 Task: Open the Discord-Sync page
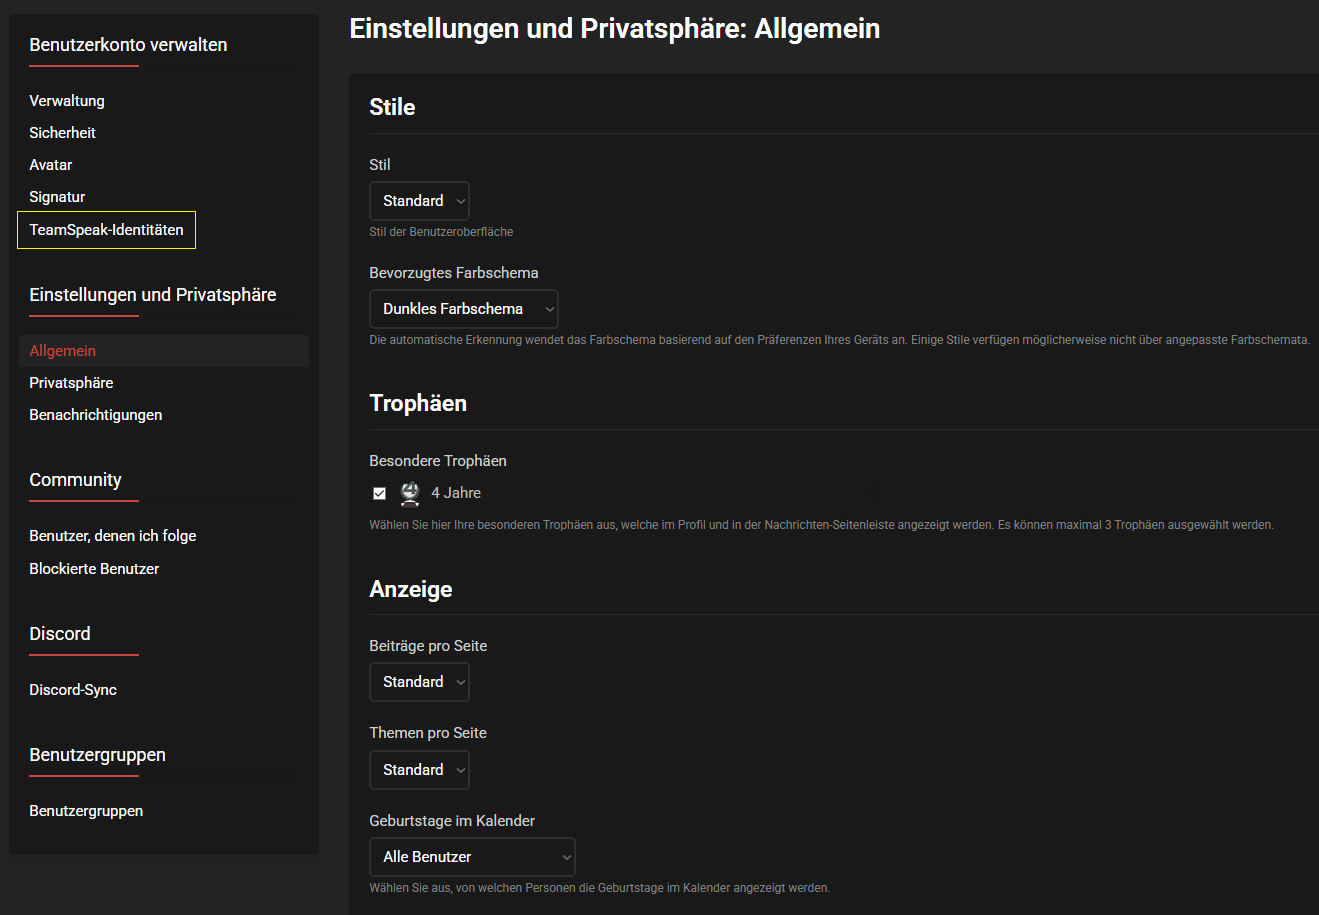pyautogui.click(x=73, y=690)
